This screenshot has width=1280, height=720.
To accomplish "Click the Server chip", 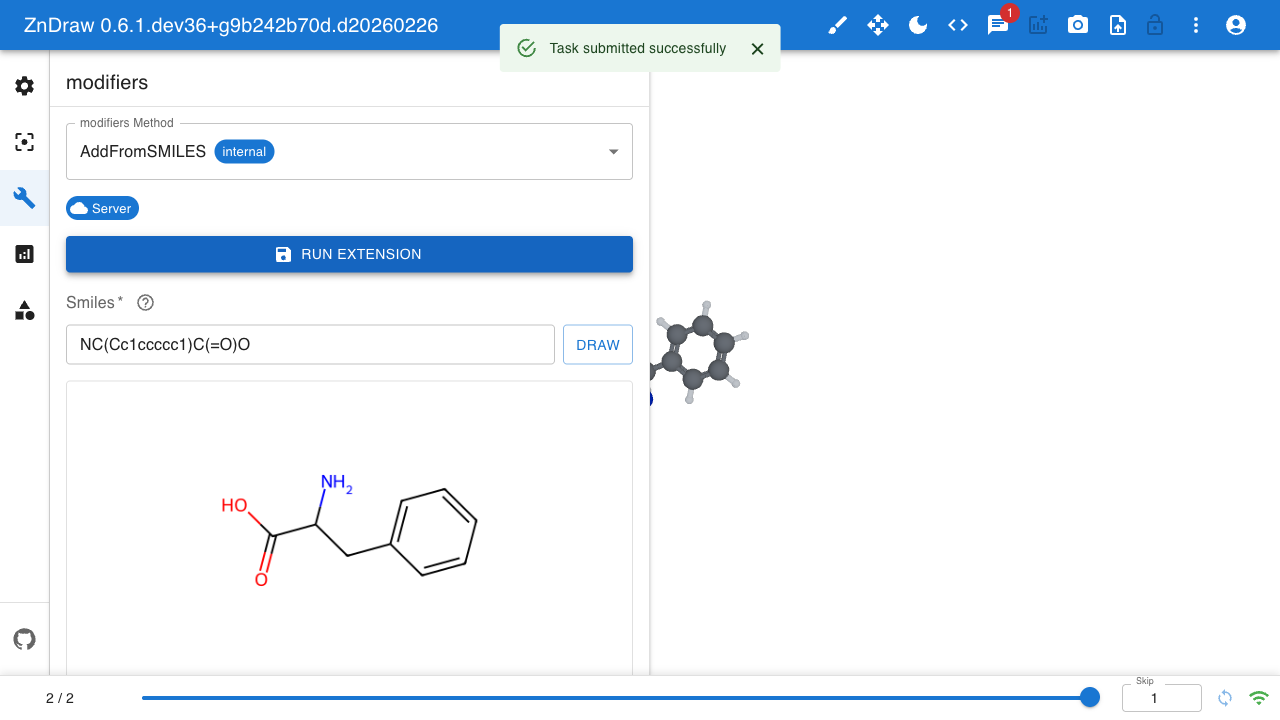I will [102, 208].
